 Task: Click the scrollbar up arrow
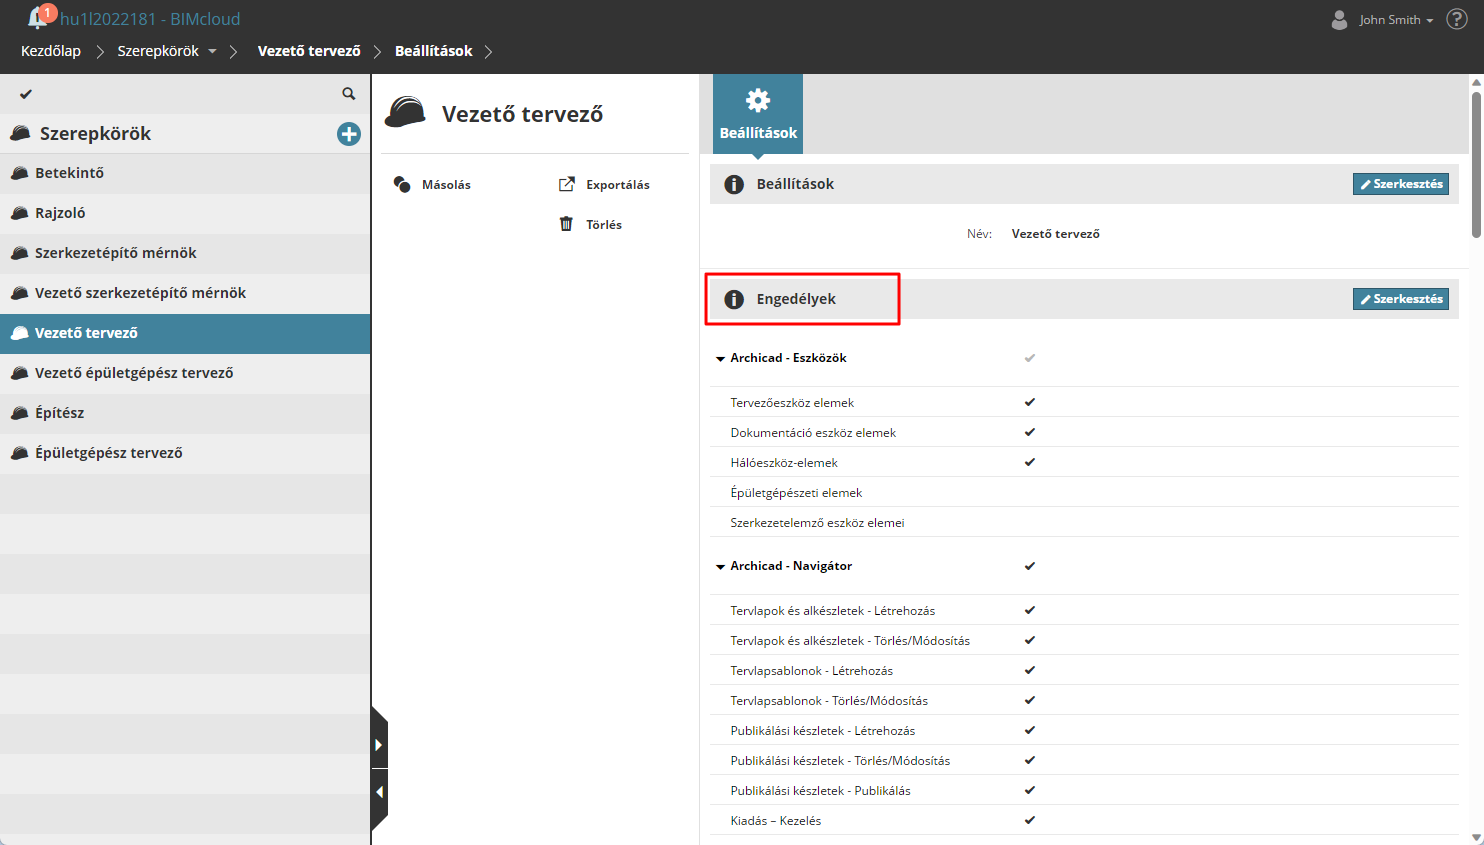1476,82
